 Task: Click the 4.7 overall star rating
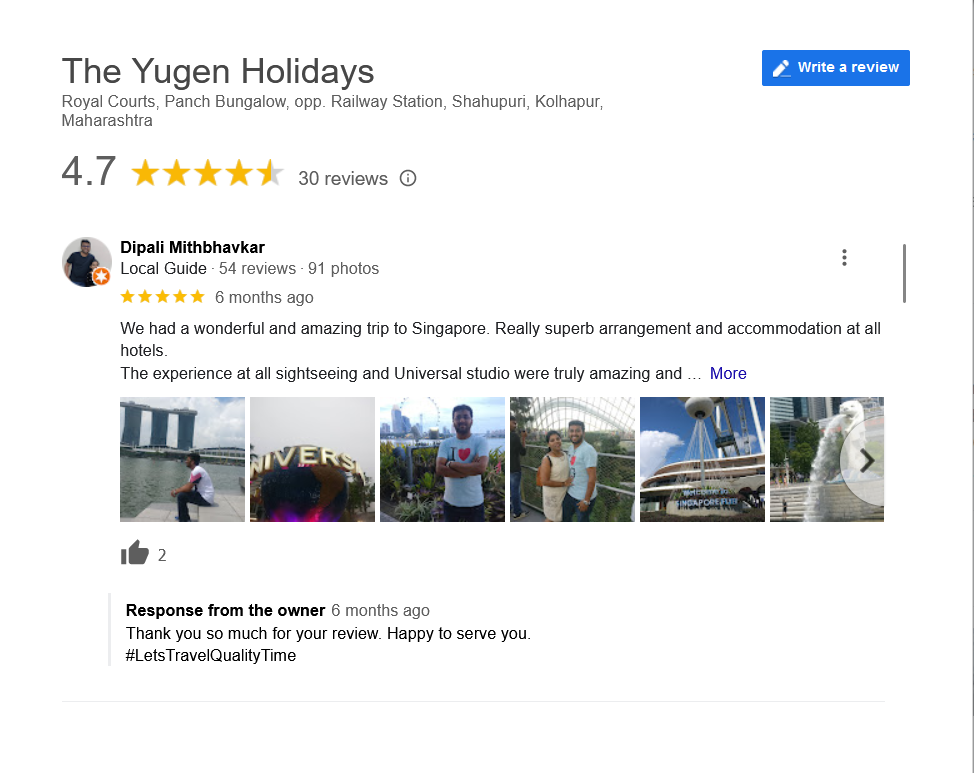[x=207, y=173]
